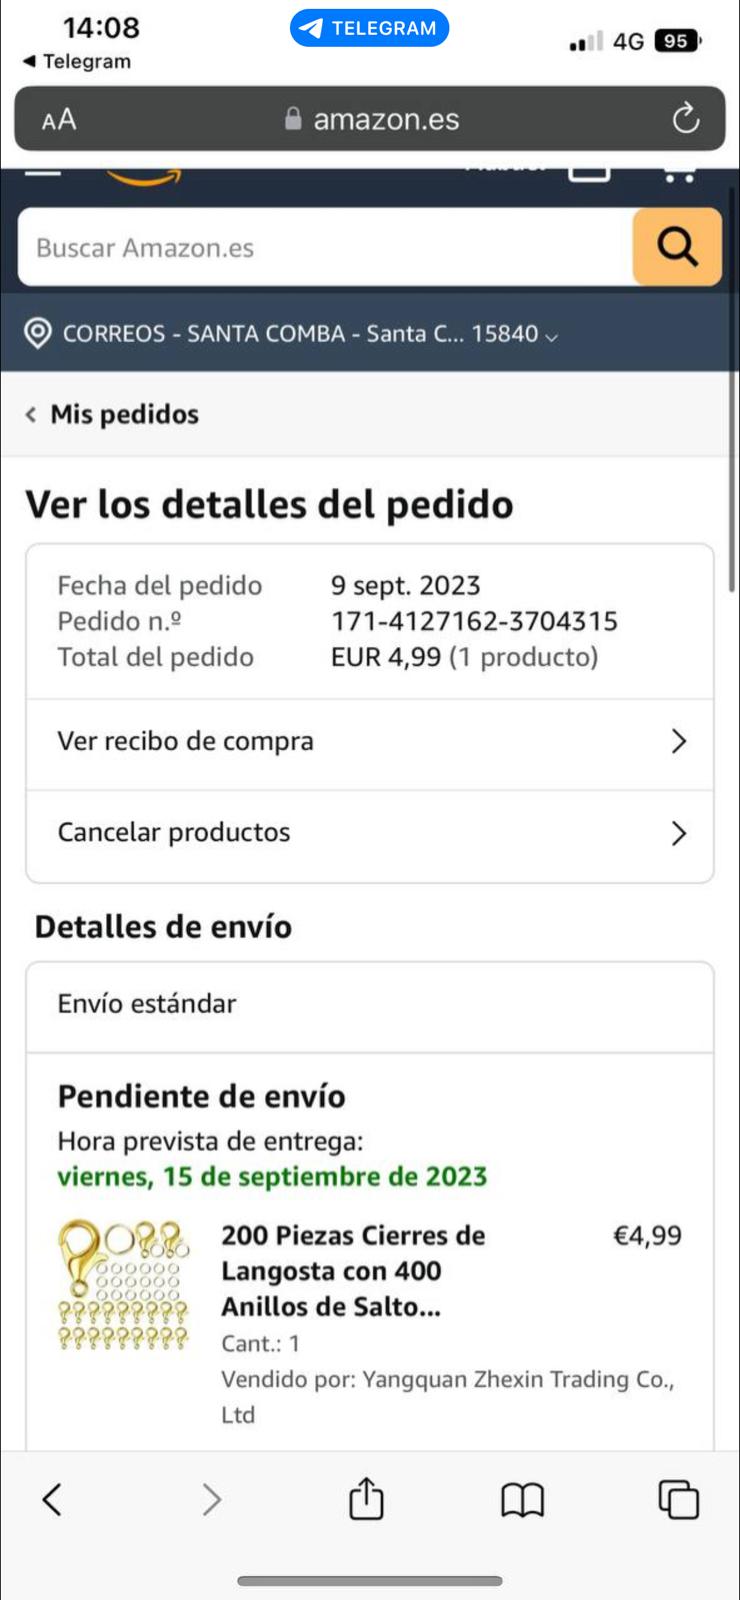Tap the blue TELEGRAM pill at top
This screenshot has width=740, height=1600.
pyautogui.click(x=369, y=28)
